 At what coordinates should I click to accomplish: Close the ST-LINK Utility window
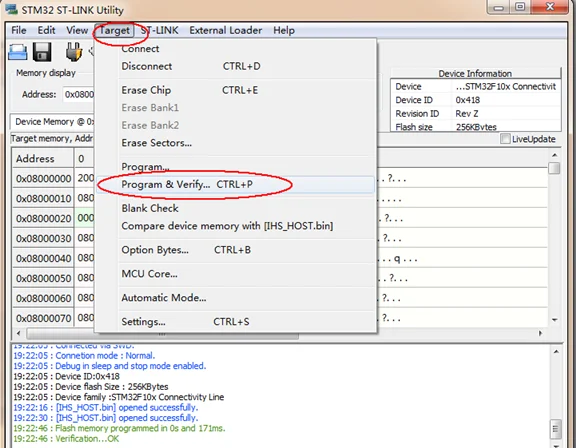550,7
